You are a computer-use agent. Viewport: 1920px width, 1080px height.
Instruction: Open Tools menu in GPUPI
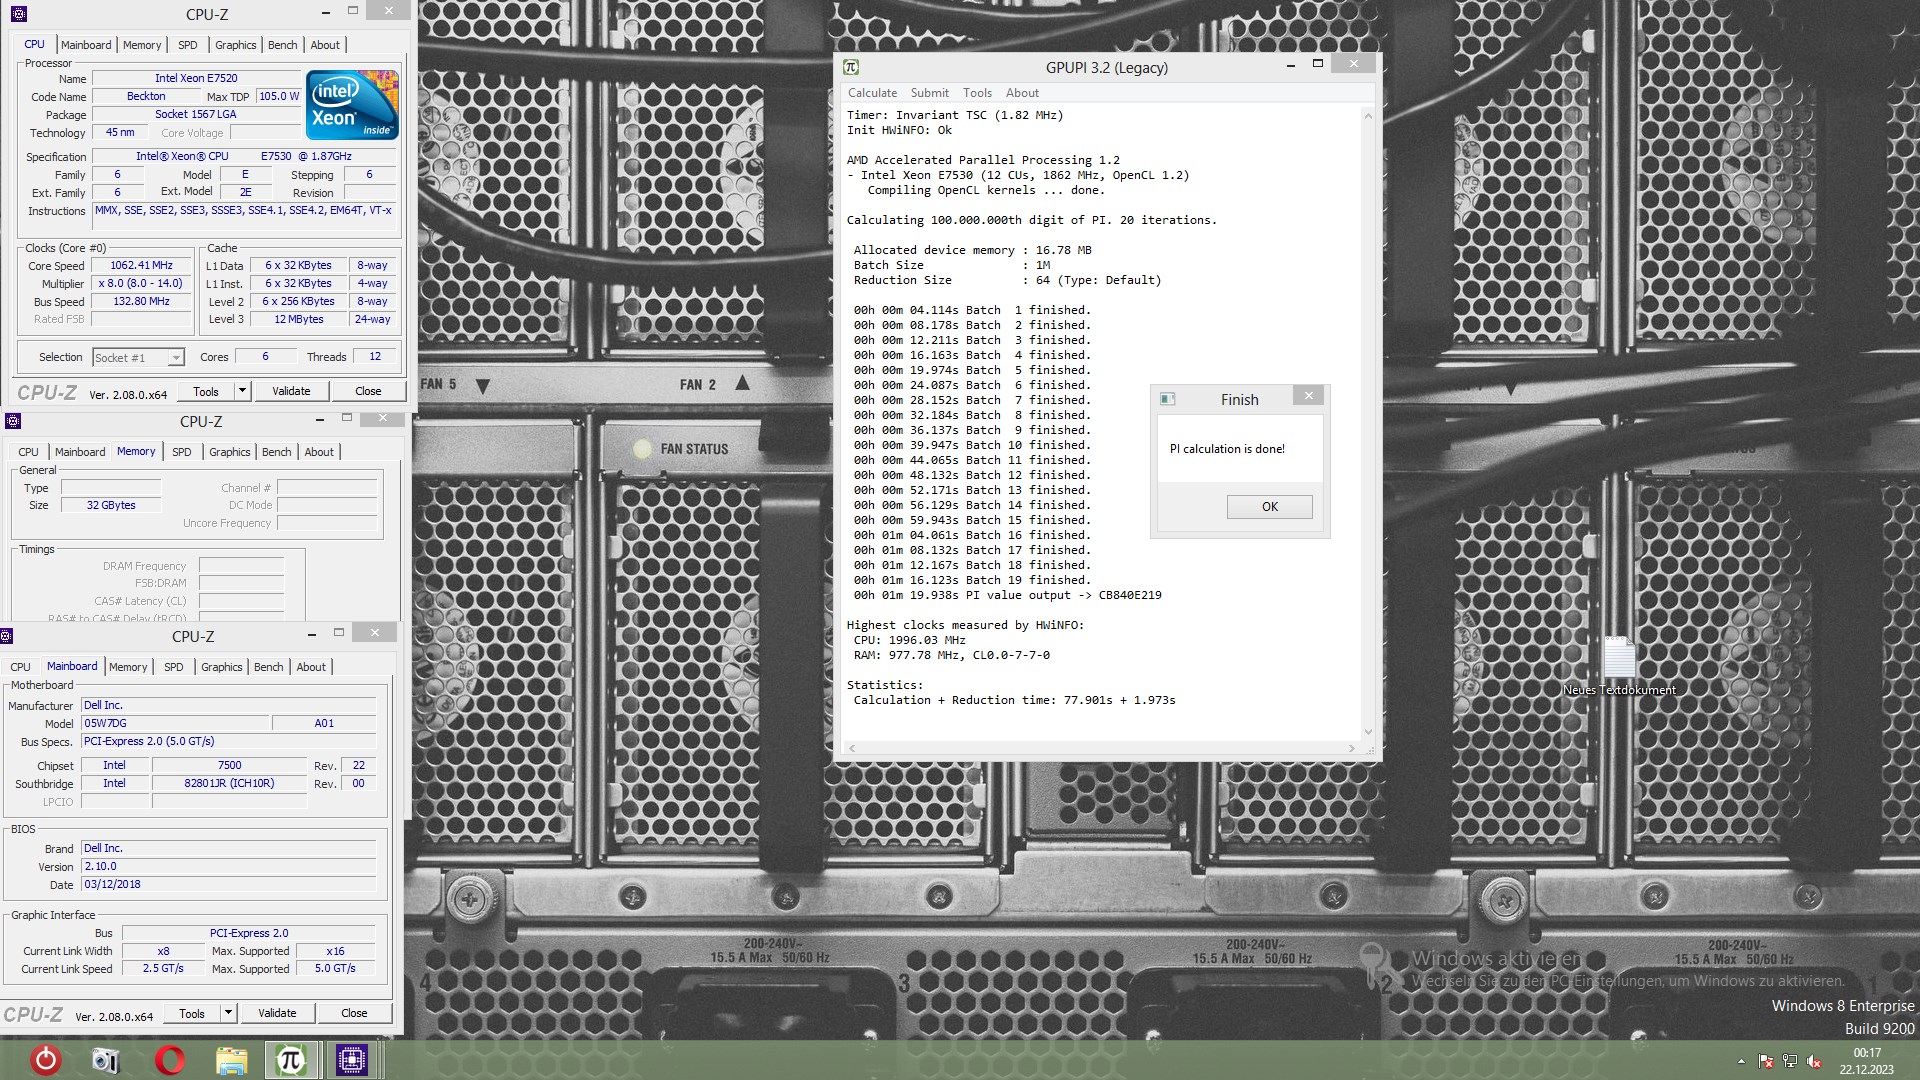pos(977,93)
